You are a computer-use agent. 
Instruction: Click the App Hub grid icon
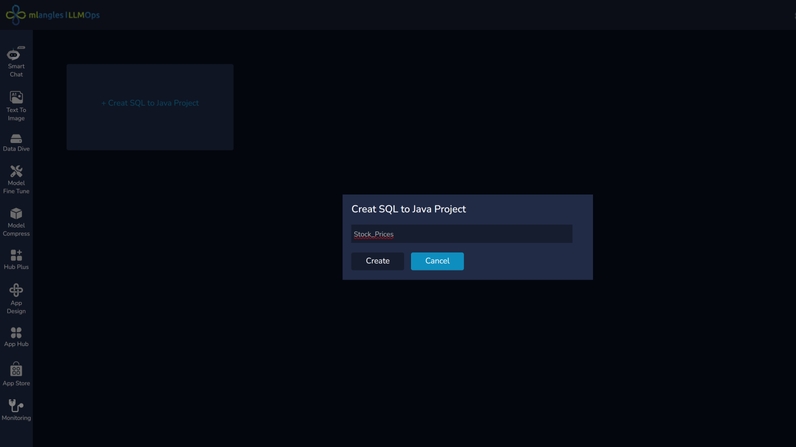tap(16, 332)
